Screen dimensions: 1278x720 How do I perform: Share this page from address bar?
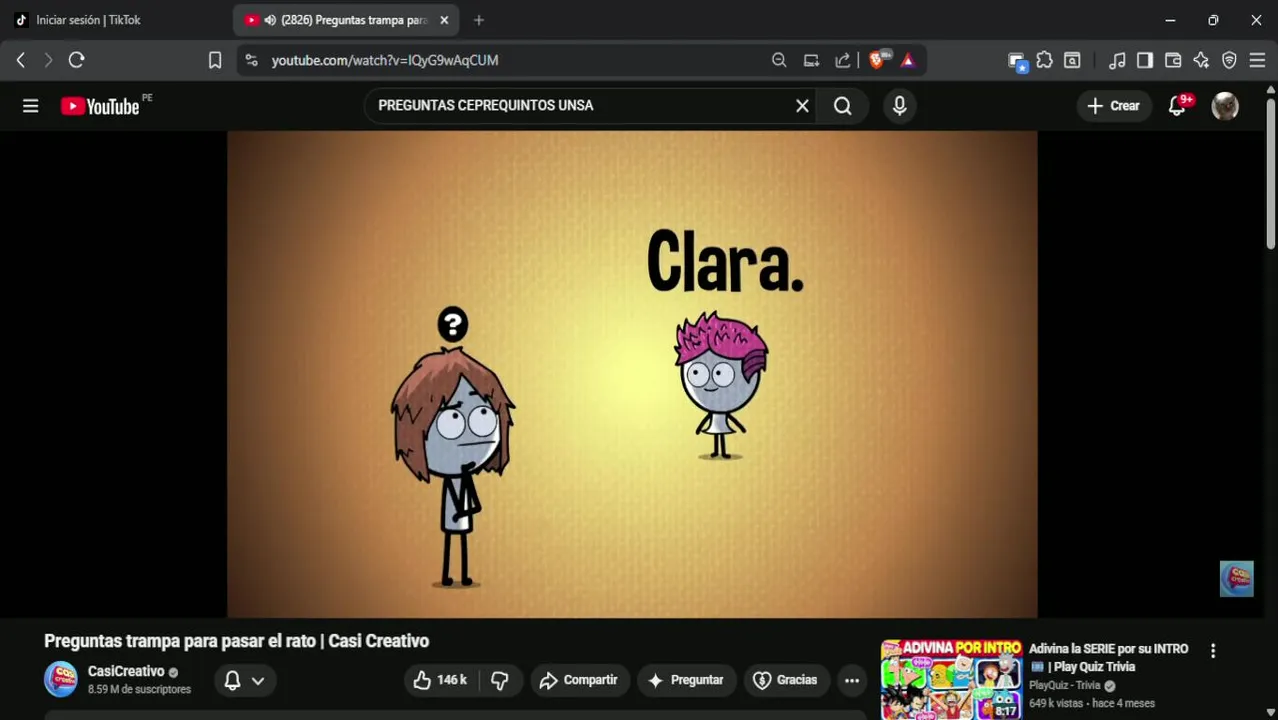point(843,60)
